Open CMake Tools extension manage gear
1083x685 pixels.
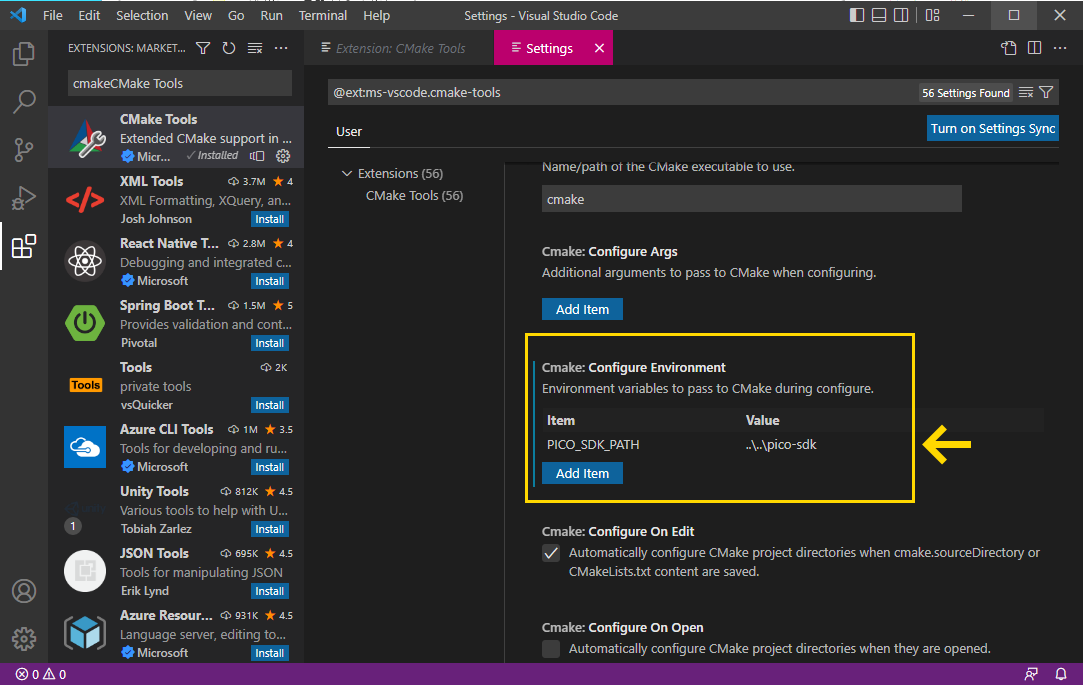coord(283,156)
